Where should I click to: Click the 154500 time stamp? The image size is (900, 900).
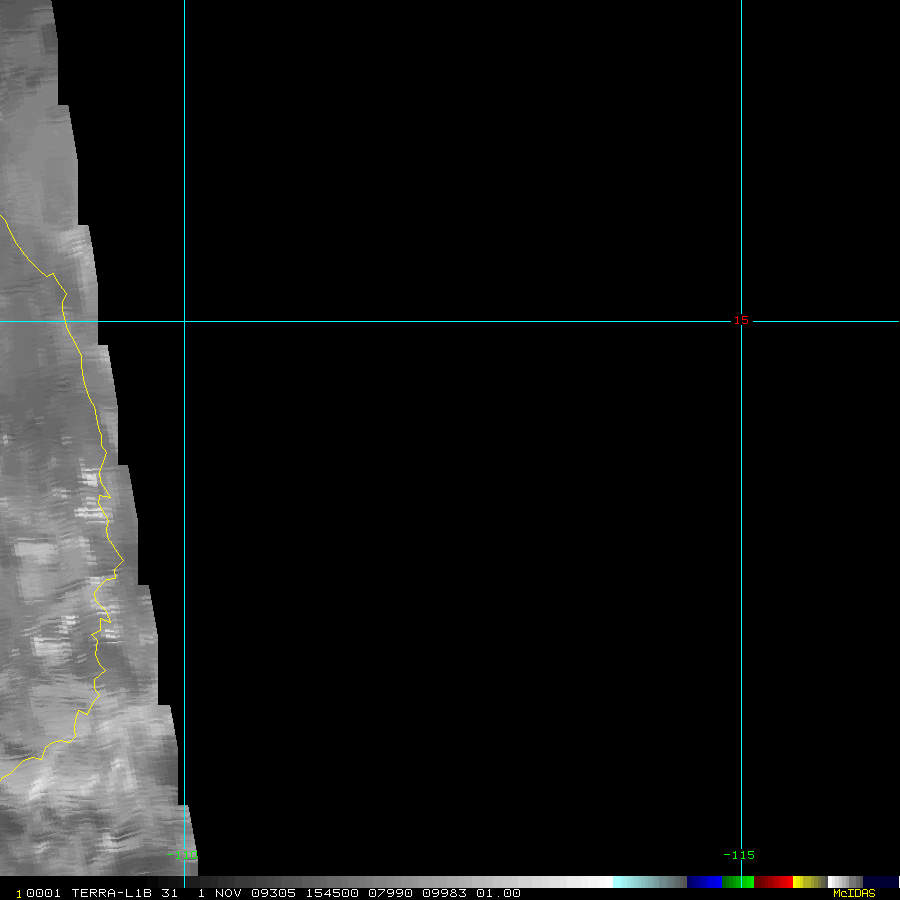tap(333, 893)
